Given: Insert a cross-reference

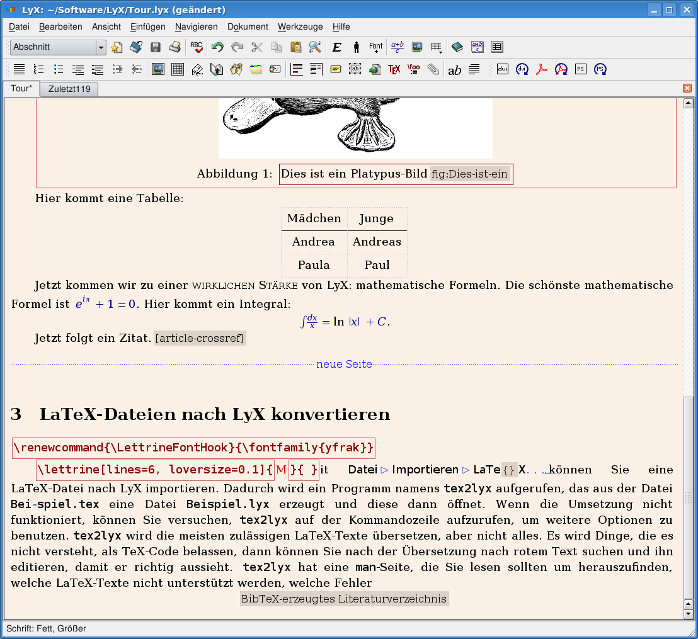Looking at the screenshot, I should point(216,69).
